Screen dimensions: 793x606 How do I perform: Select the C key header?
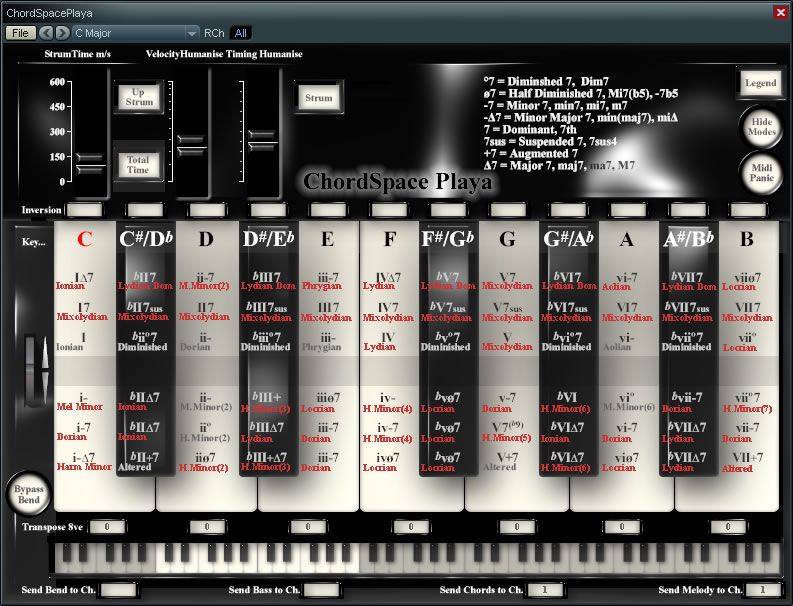coord(84,239)
